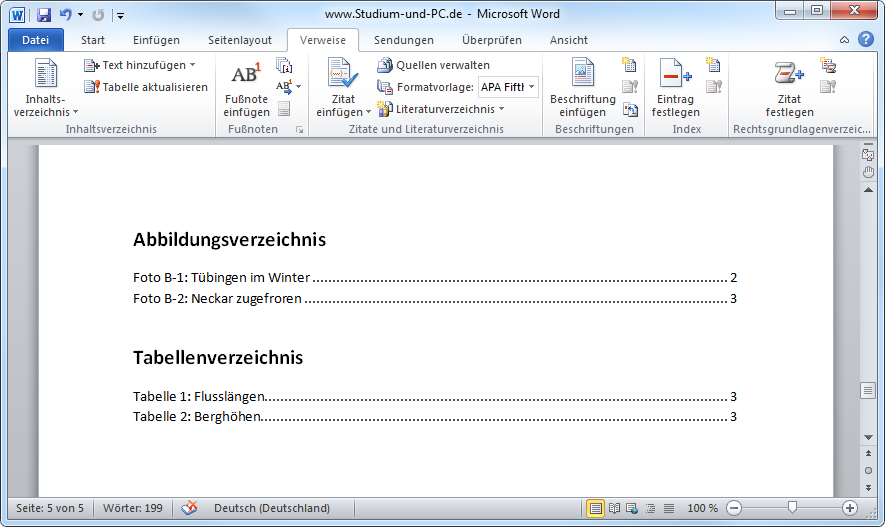
Task: Click insert Rechtsgrundlagenverzeichnis icon
Action: click(828, 65)
